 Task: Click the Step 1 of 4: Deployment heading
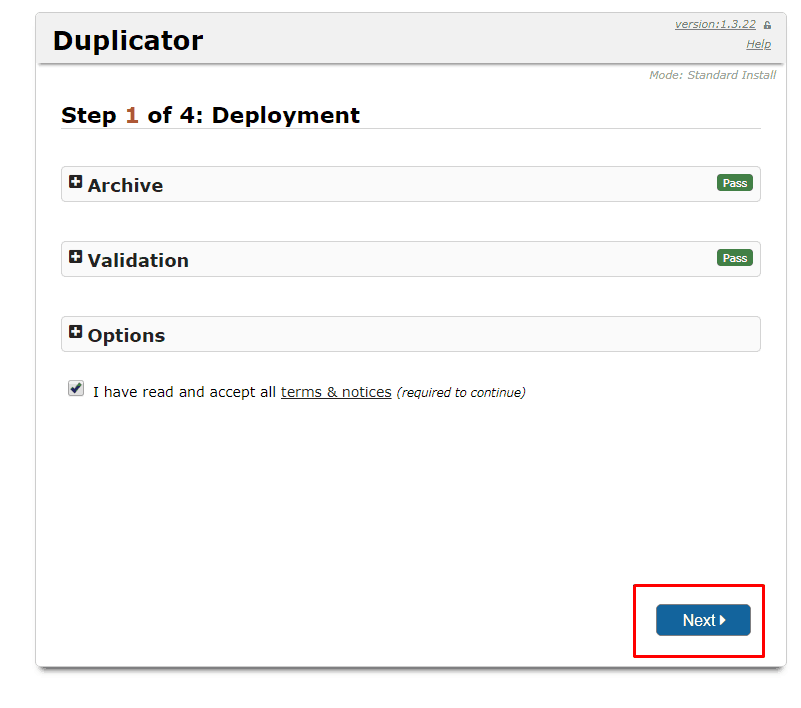(210, 115)
